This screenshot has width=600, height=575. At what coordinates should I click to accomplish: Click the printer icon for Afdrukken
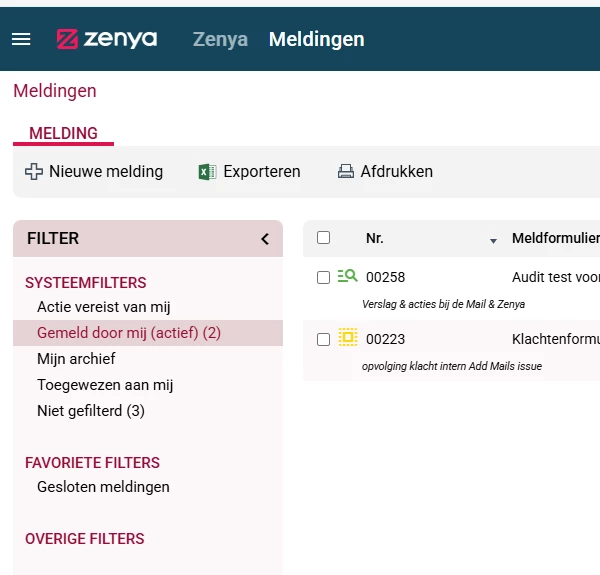(x=346, y=172)
